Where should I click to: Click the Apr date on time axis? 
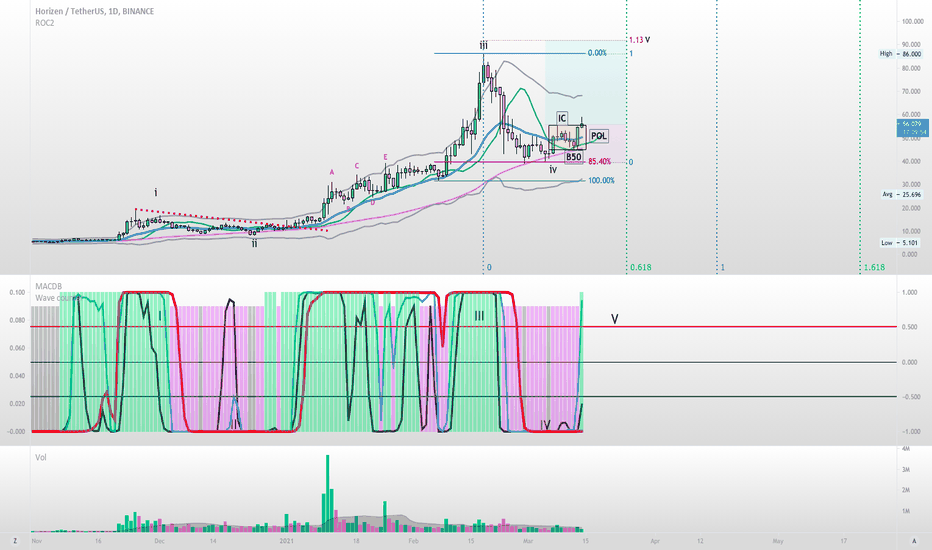655,541
